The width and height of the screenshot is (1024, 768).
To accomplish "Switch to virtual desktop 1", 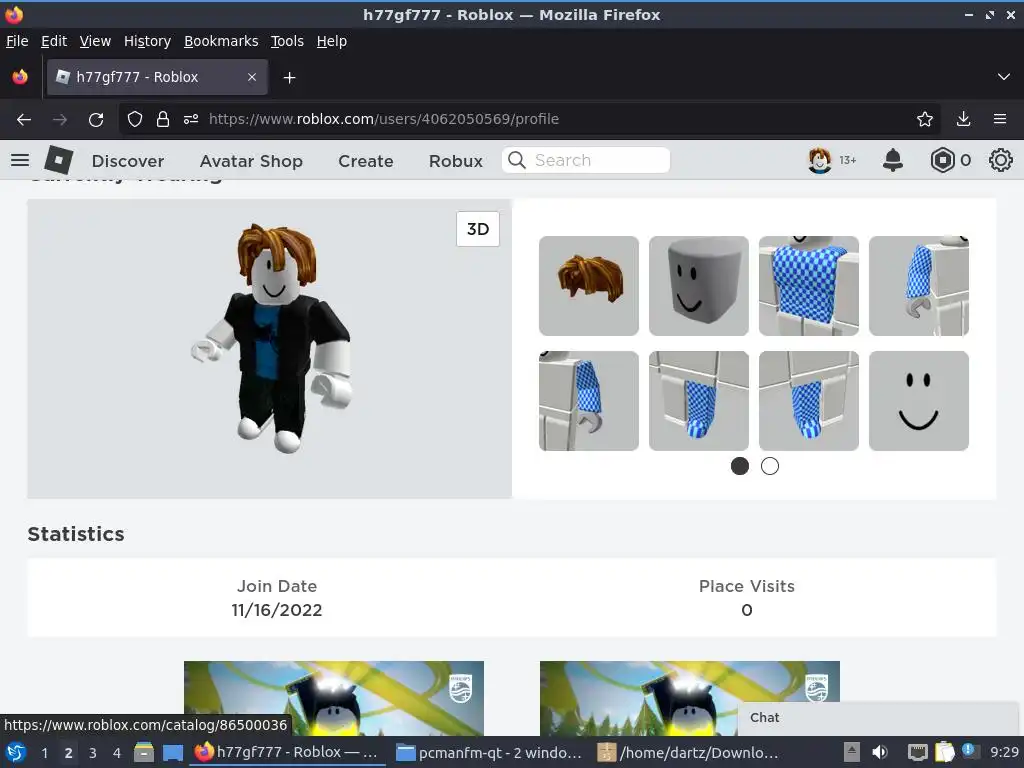I will click(x=44, y=753).
